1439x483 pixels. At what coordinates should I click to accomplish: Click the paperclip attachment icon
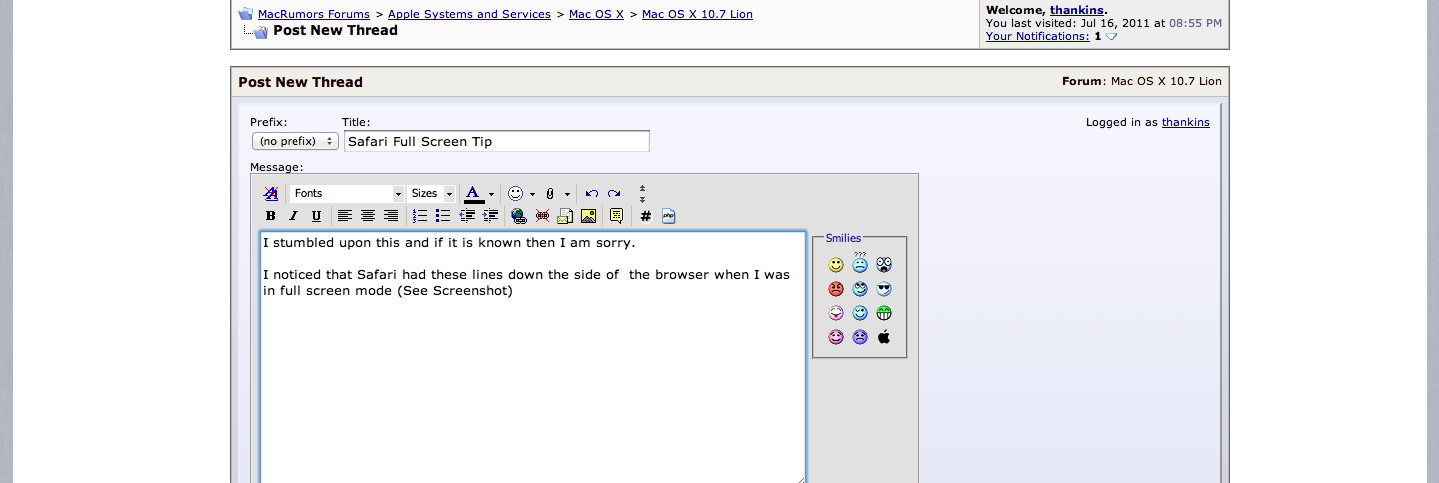[550, 194]
